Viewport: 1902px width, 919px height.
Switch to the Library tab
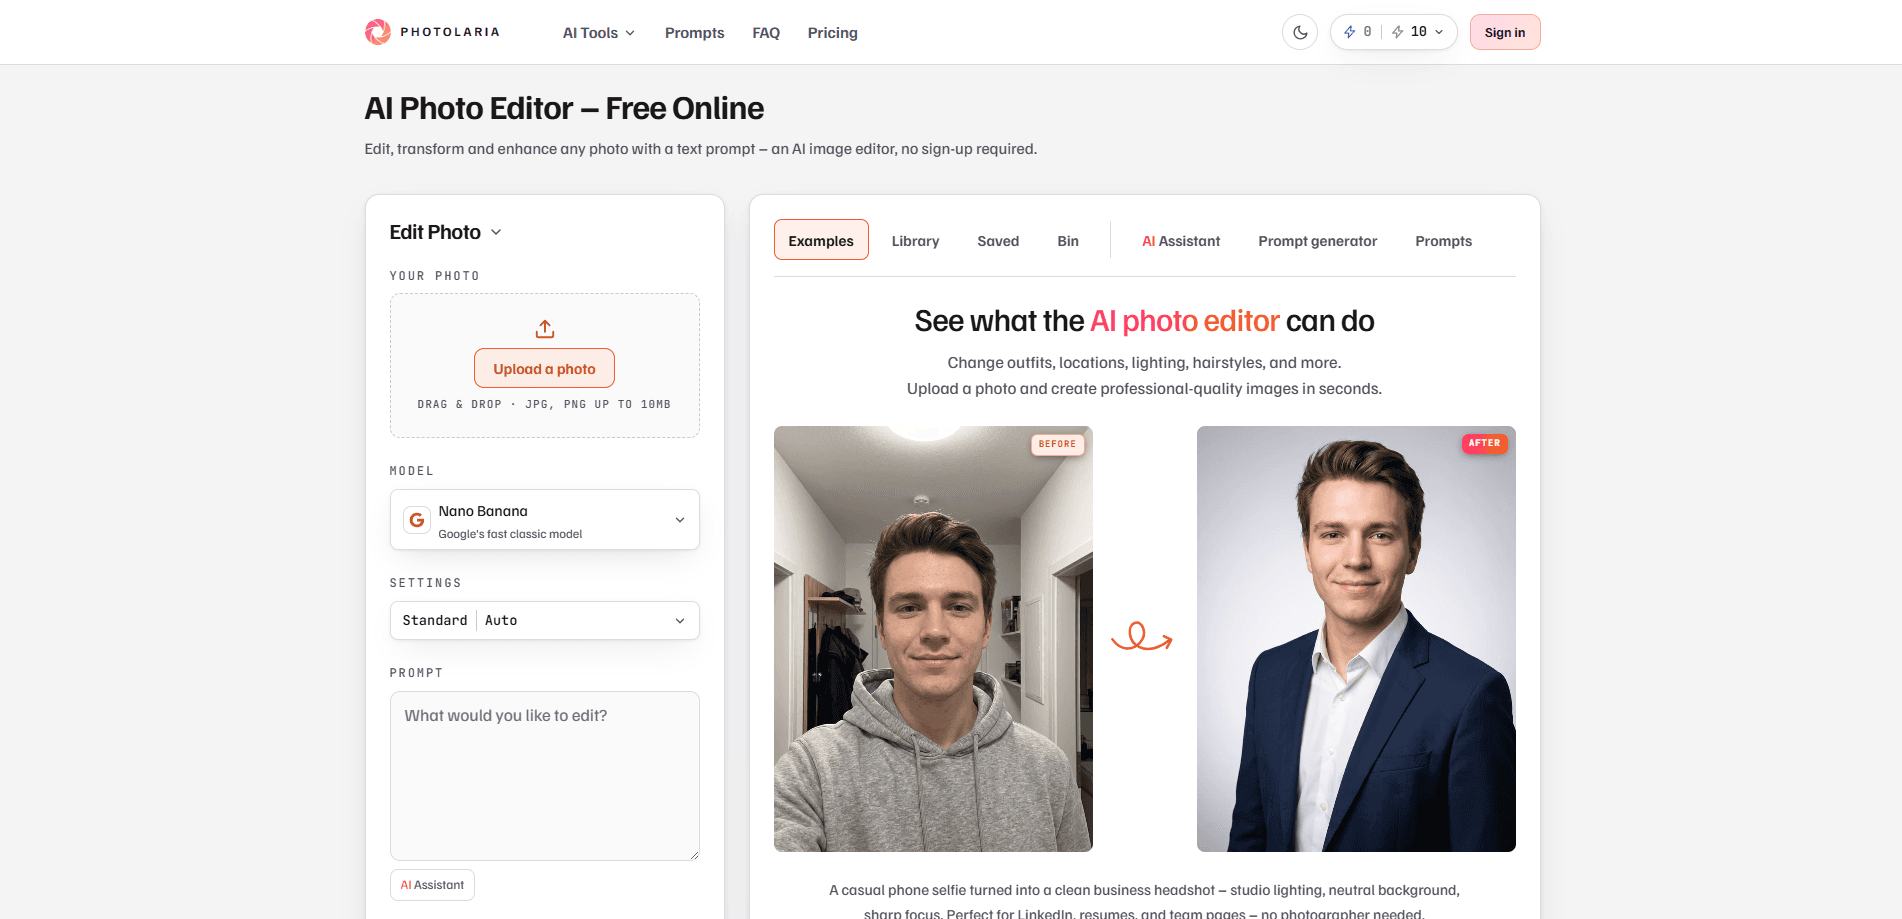pos(916,241)
